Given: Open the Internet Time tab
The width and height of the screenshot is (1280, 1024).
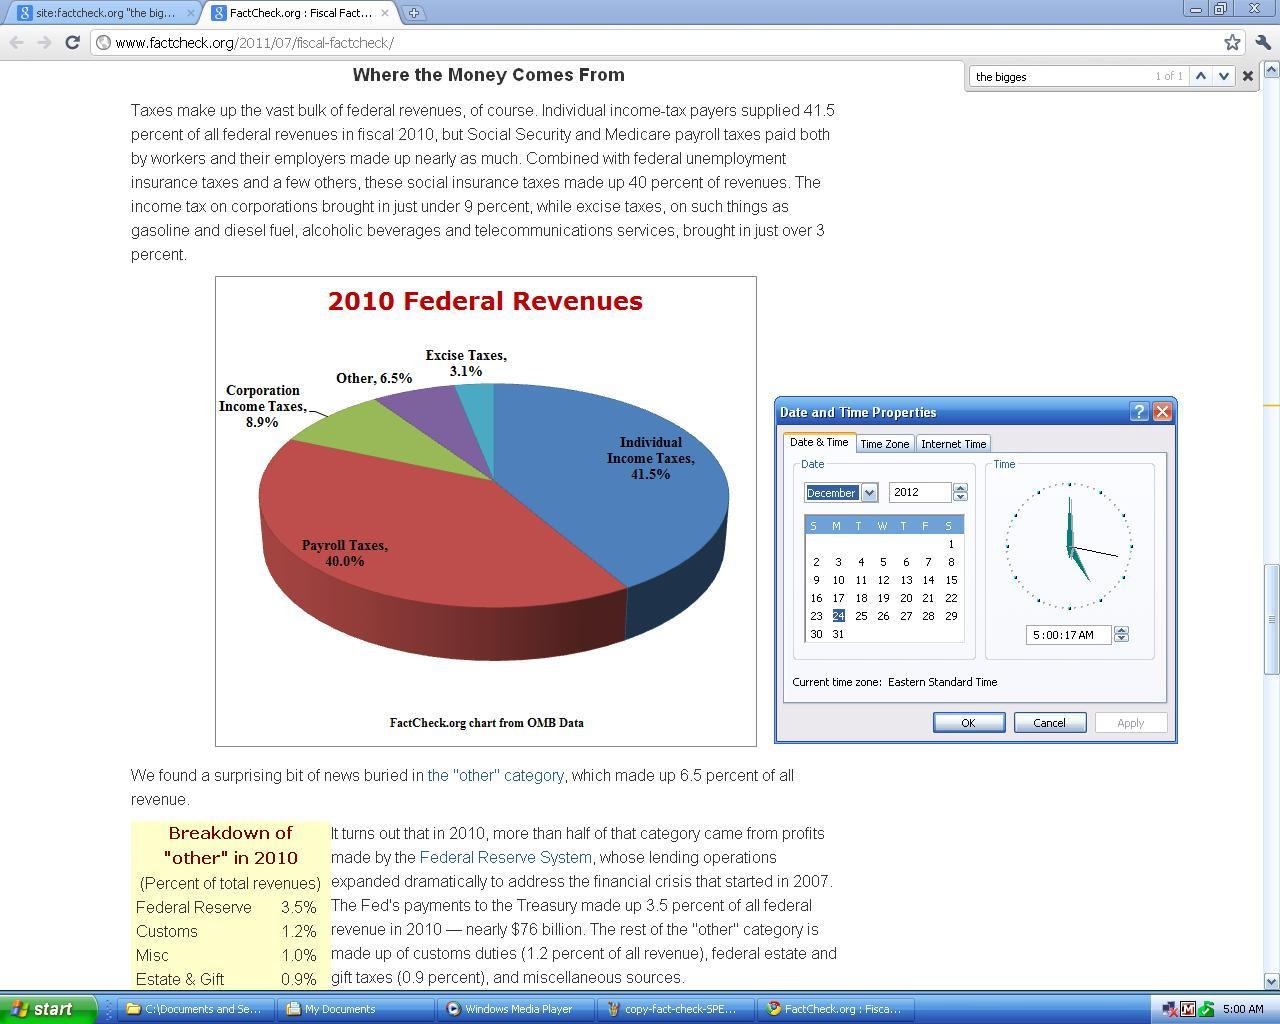Looking at the screenshot, I should click(x=953, y=444).
